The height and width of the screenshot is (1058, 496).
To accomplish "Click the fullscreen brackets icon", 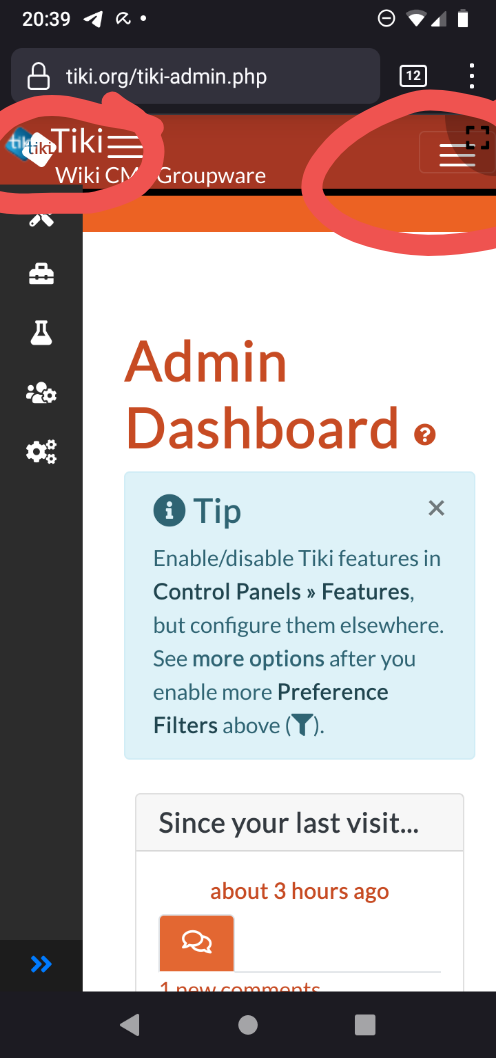I will (x=477, y=138).
